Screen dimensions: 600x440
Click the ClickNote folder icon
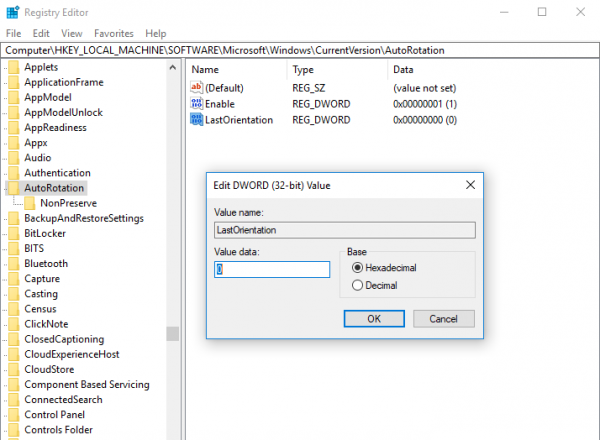[14, 324]
